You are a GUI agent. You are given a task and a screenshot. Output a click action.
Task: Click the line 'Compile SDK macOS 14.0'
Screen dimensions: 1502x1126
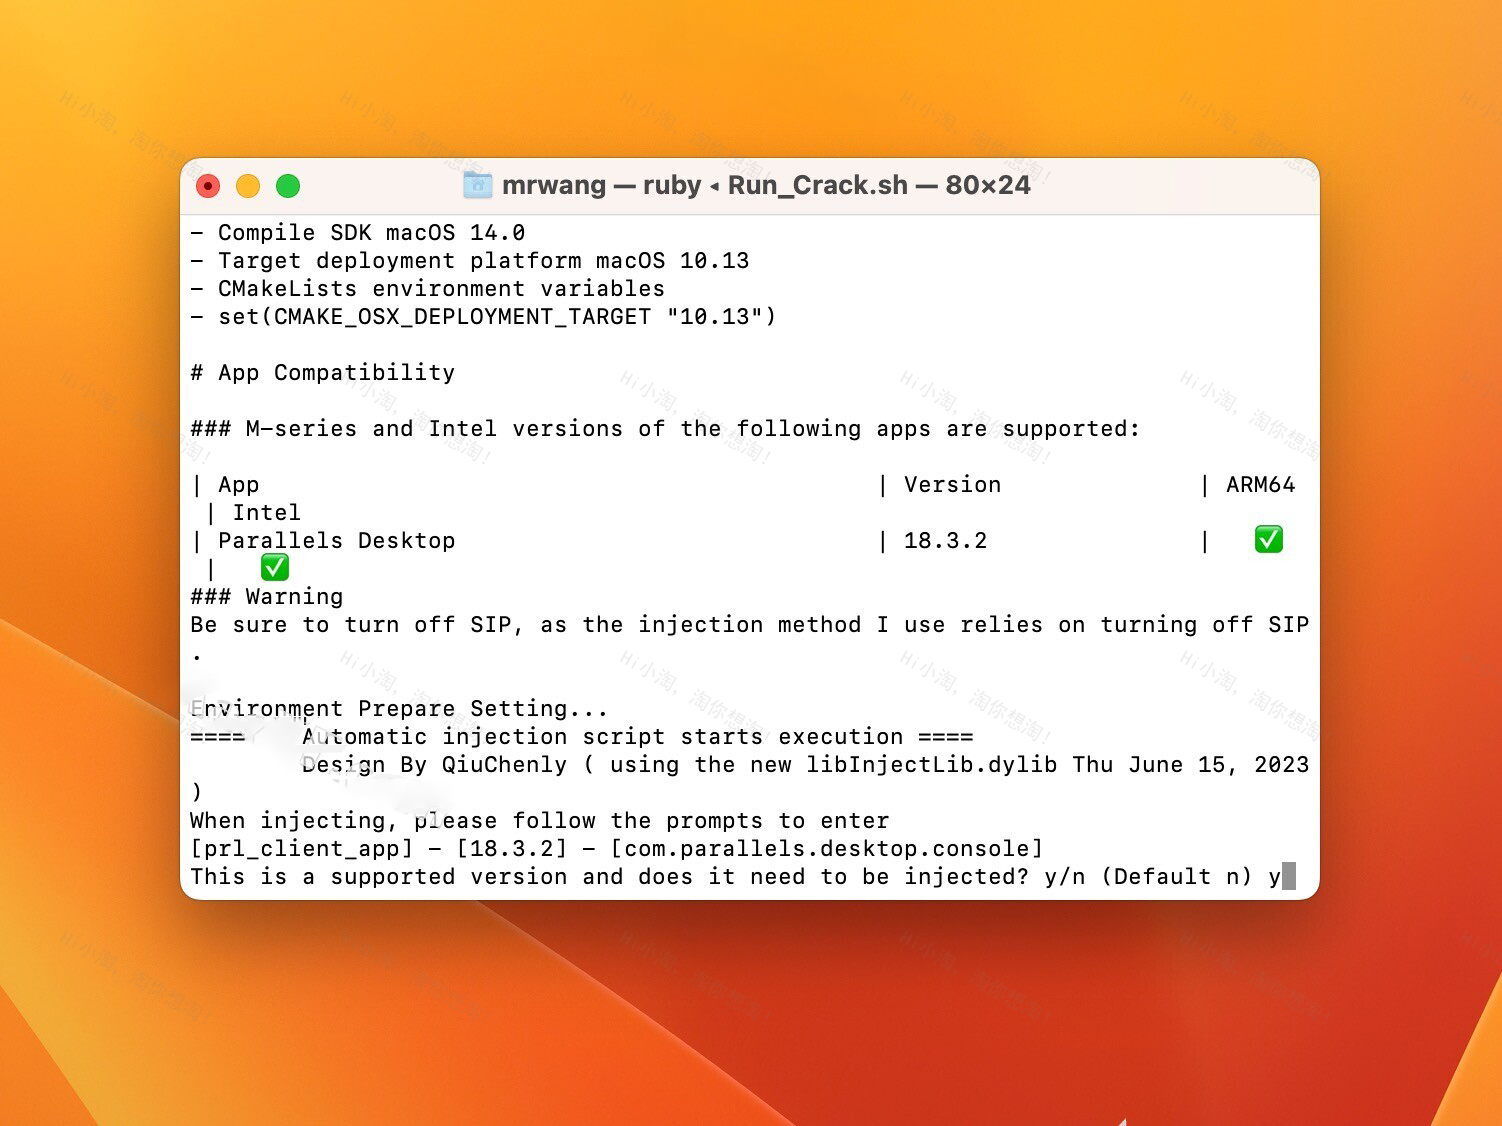pos(358,233)
